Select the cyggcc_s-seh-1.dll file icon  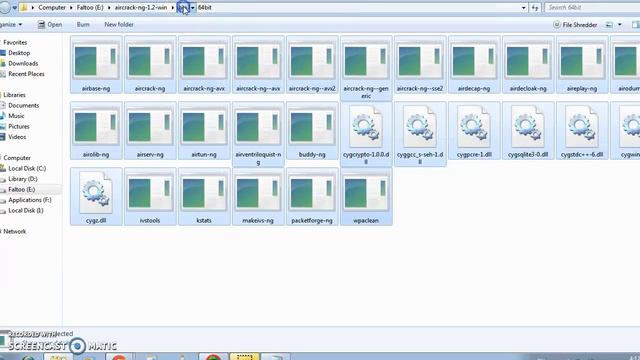pyautogui.click(x=420, y=127)
